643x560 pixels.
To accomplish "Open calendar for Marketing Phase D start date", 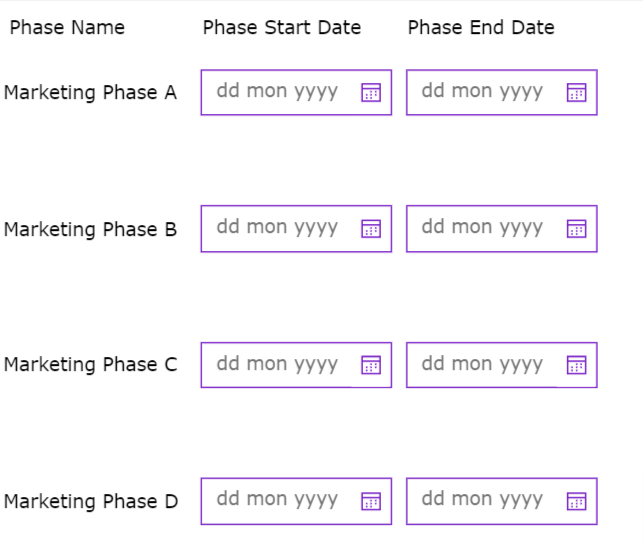I will 371,501.
